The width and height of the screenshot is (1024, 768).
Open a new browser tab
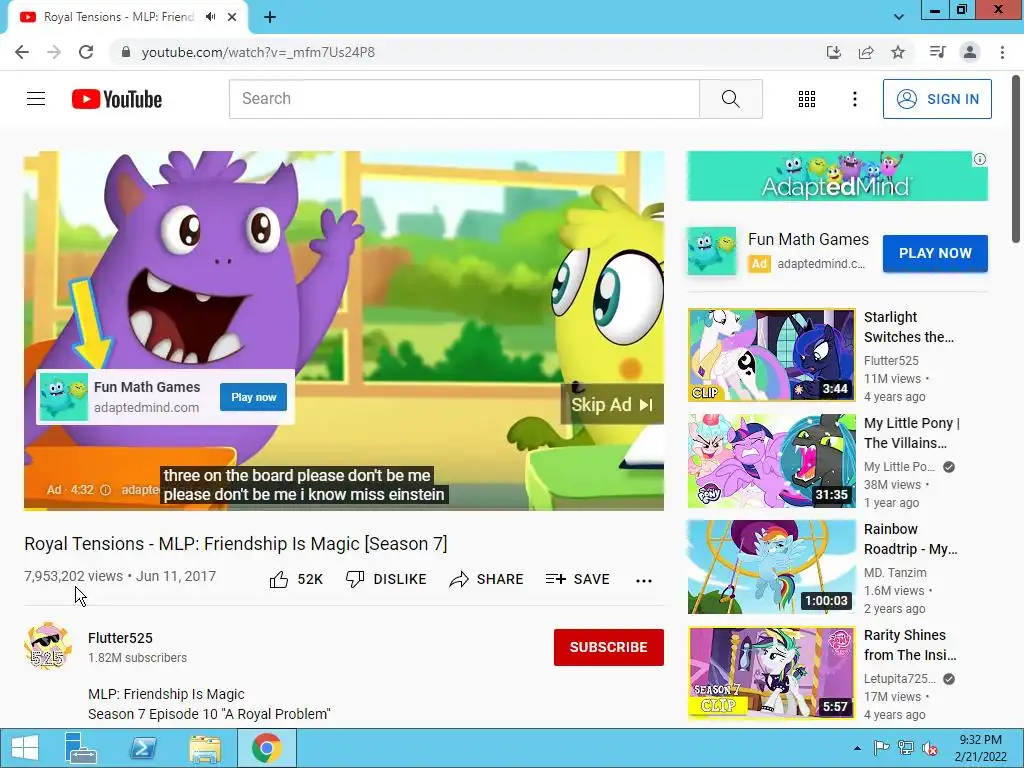pyautogui.click(x=270, y=17)
